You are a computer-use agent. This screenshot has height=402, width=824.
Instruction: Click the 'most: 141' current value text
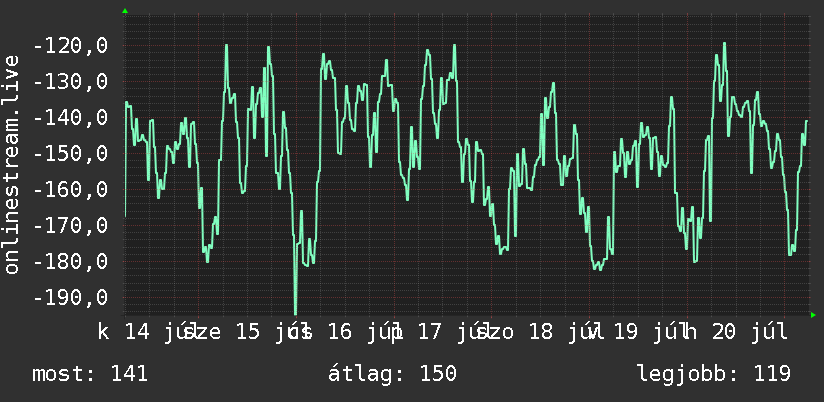[x=90, y=374]
